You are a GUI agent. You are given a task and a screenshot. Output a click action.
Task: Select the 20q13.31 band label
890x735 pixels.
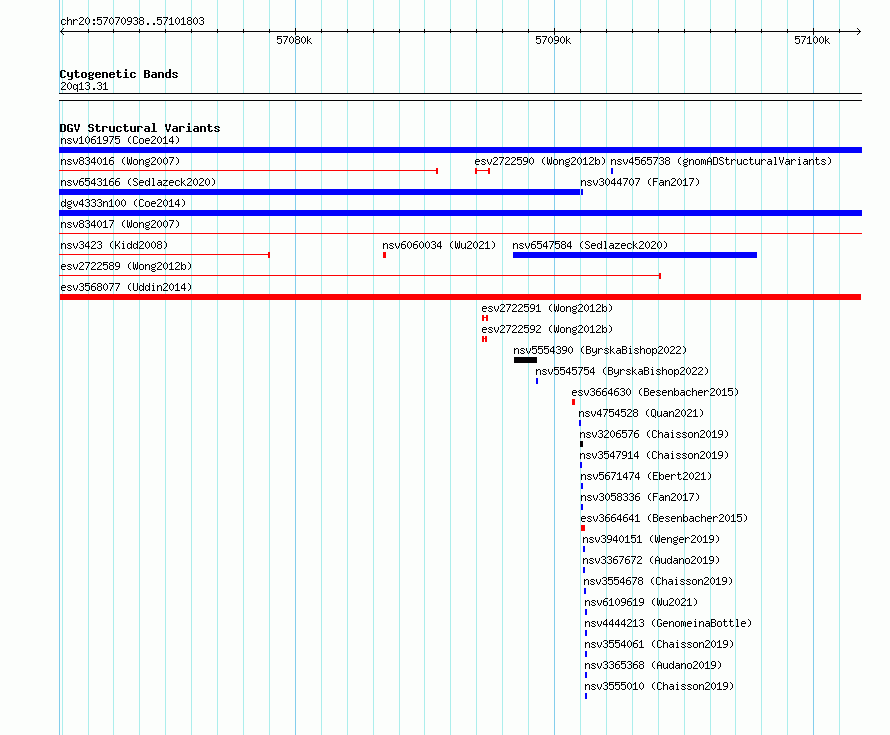pos(84,86)
